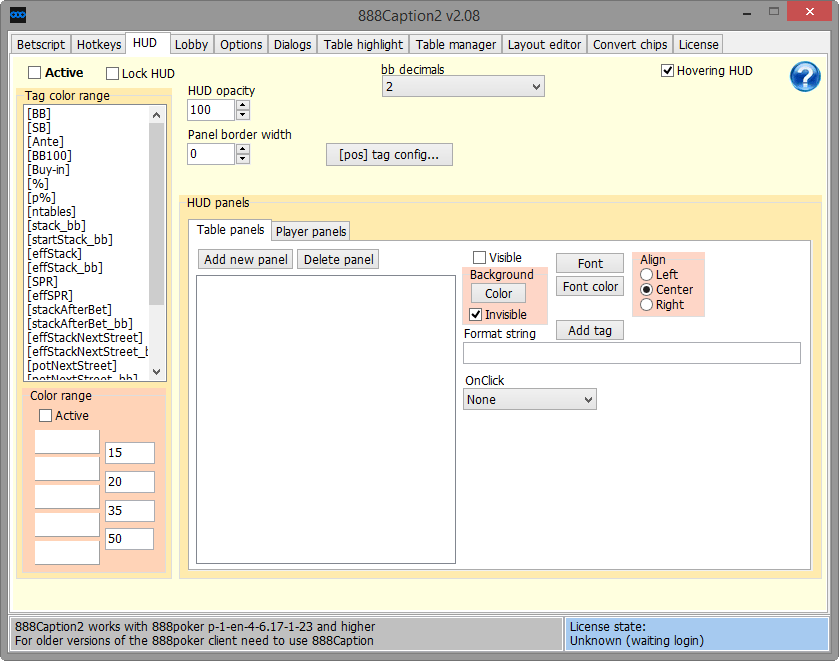Image resolution: width=839 pixels, height=661 pixels.
Task: Enable the main Active HUD checkbox
Action: pyautogui.click(x=34, y=72)
